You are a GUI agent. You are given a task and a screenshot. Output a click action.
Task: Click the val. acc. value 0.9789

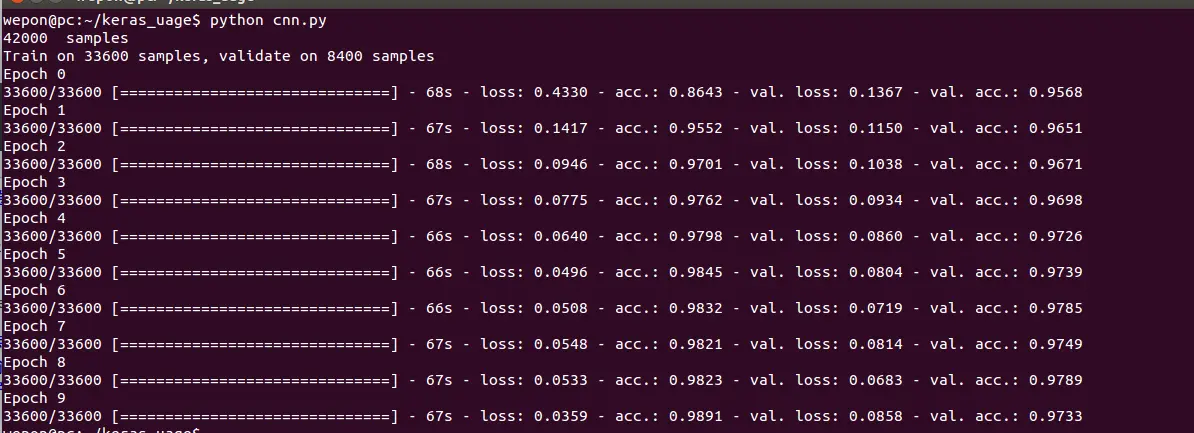point(1055,380)
